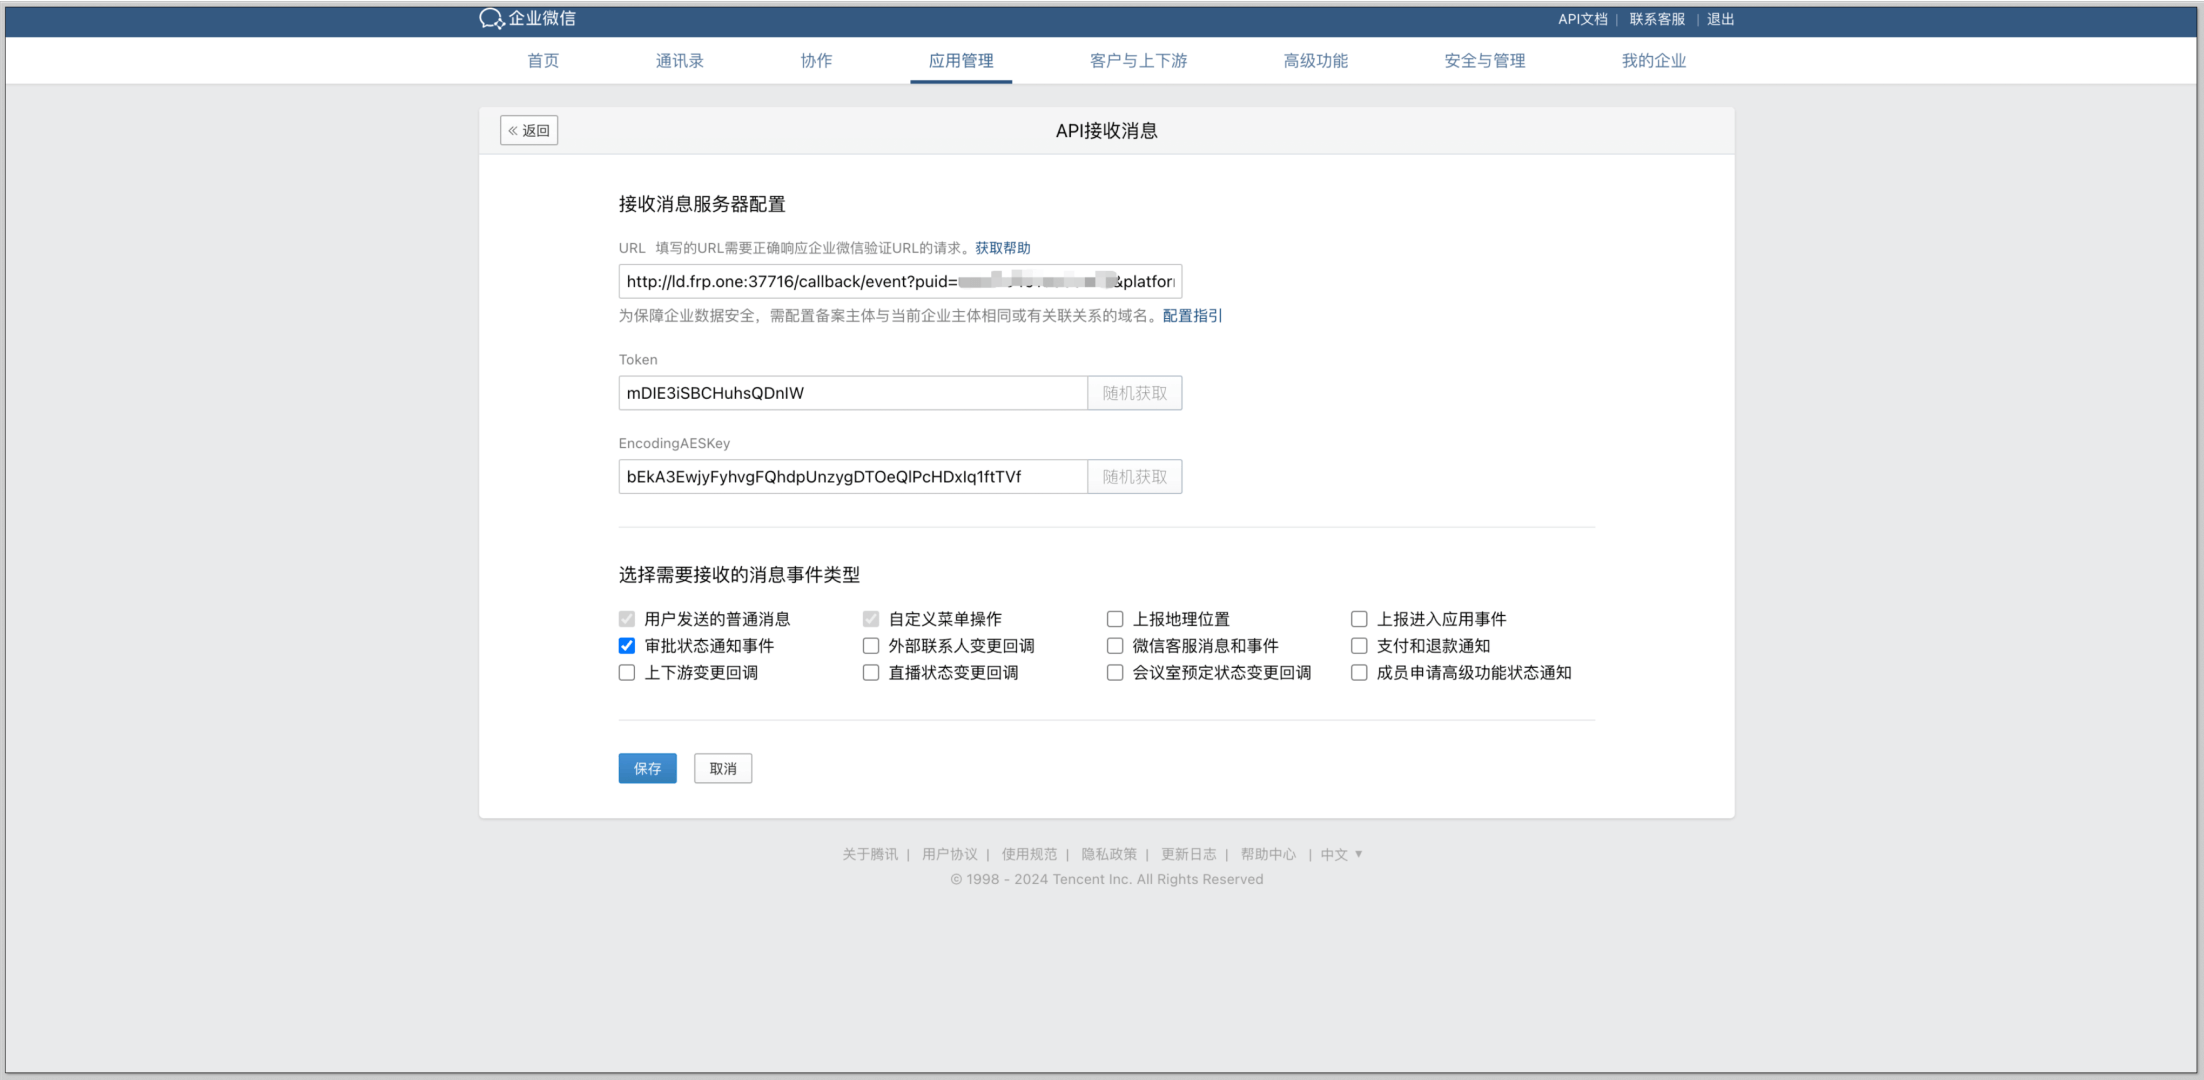Focus the callback URL input field

coord(899,282)
